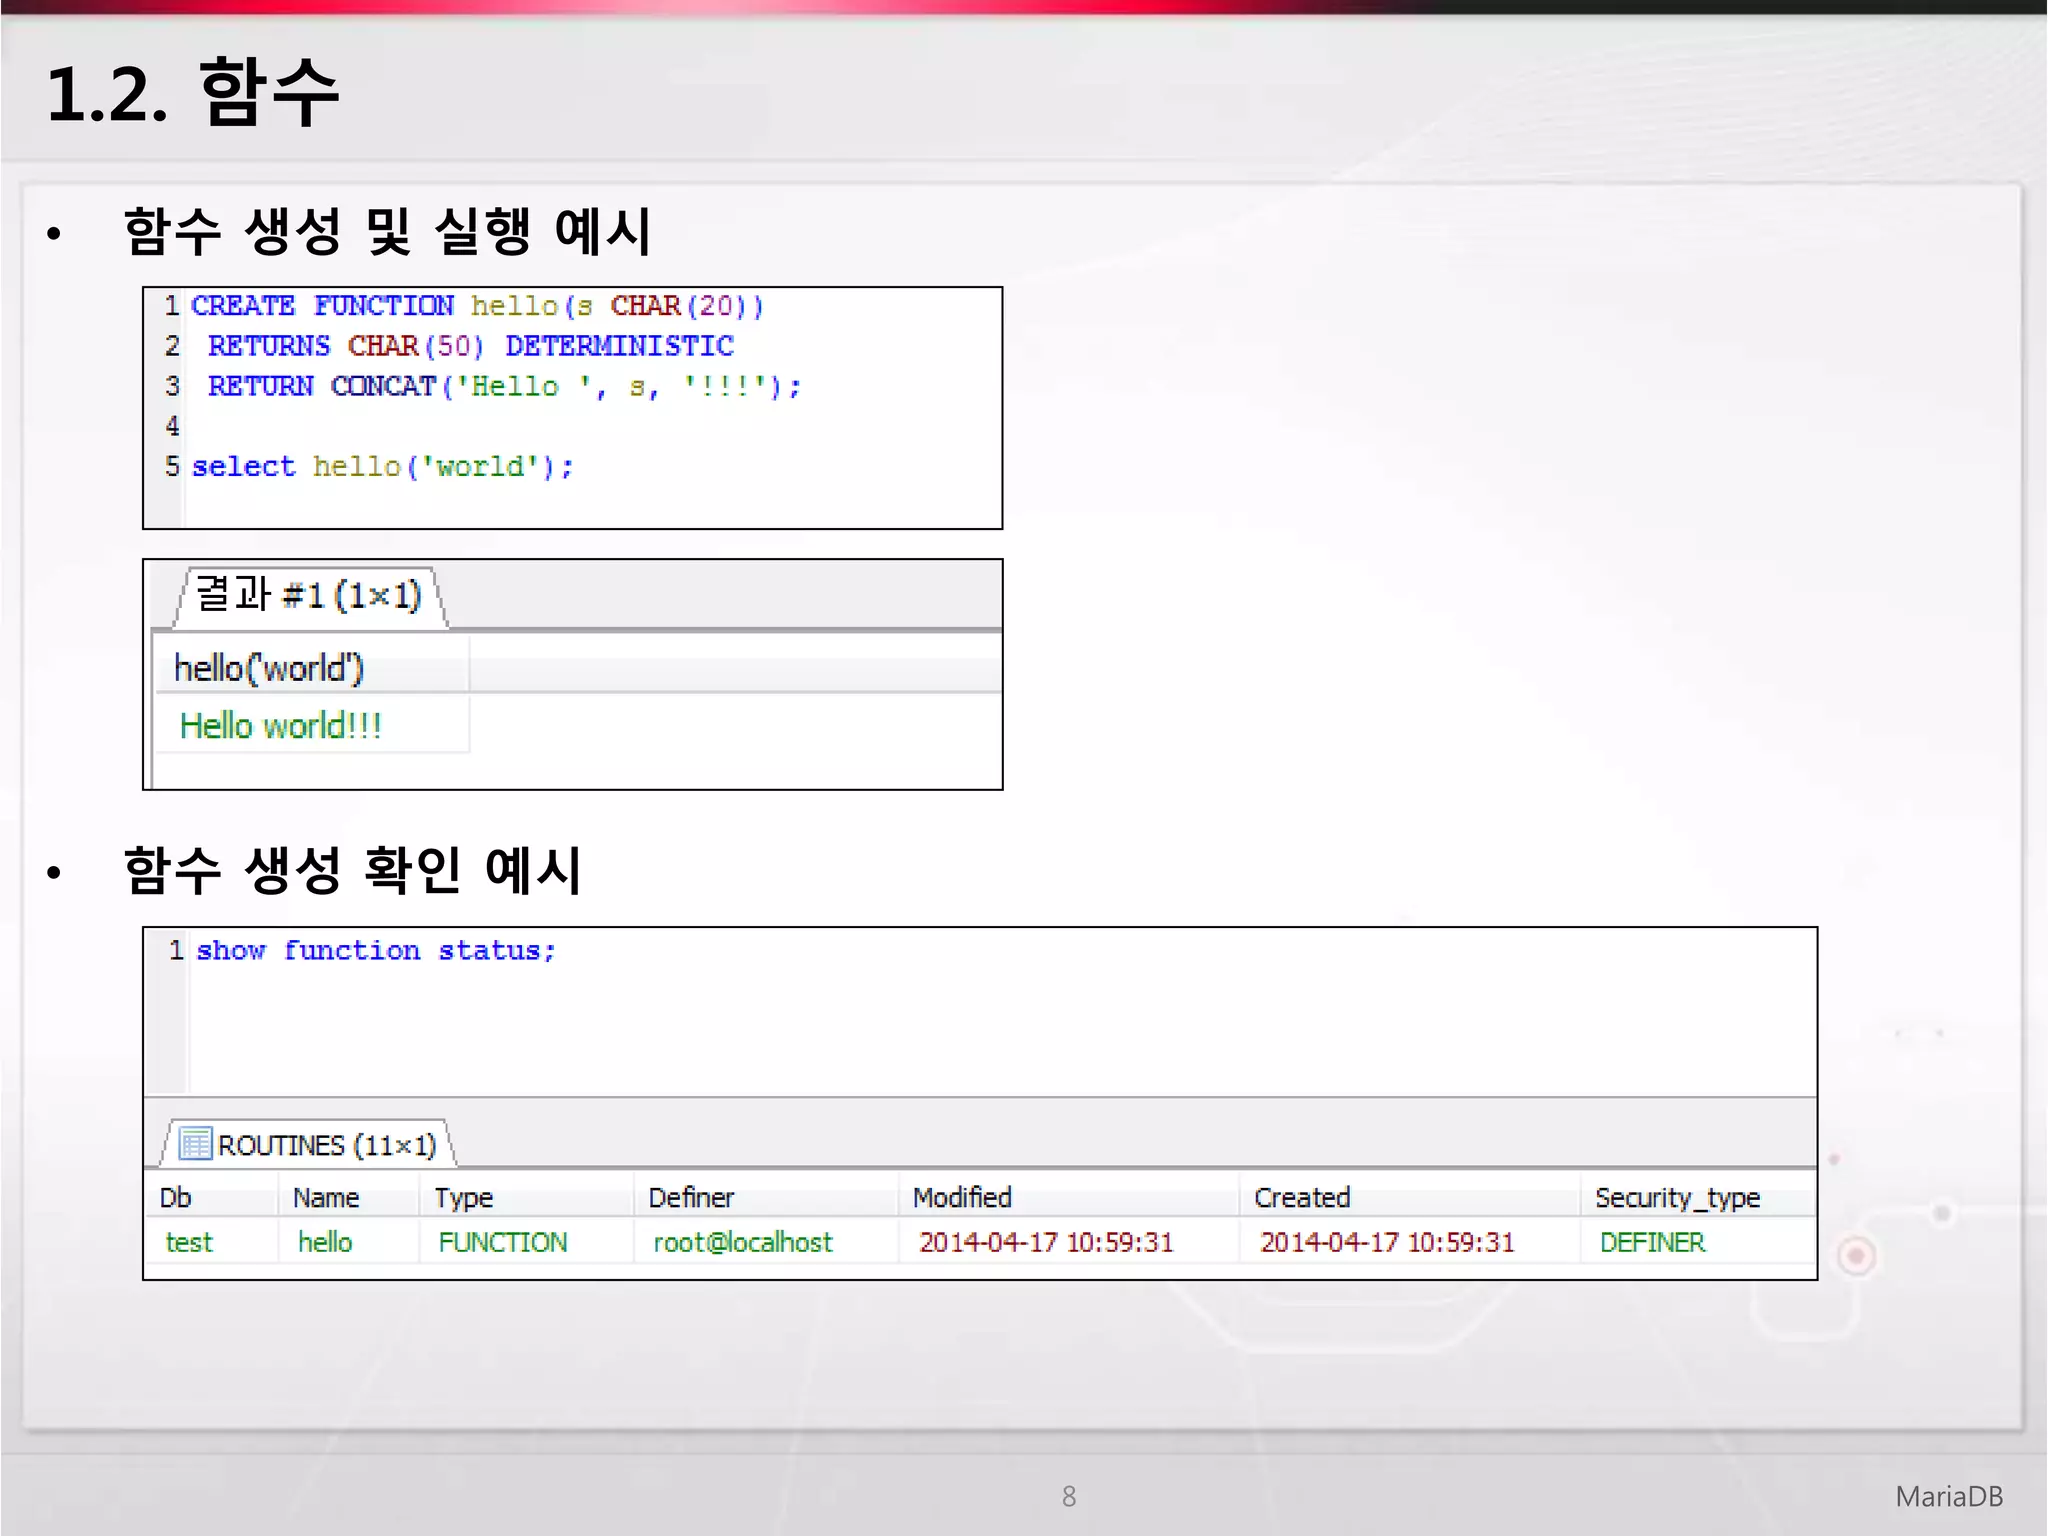
Task: Click the Modified column header
Action: click(x=1069, y=1197)
